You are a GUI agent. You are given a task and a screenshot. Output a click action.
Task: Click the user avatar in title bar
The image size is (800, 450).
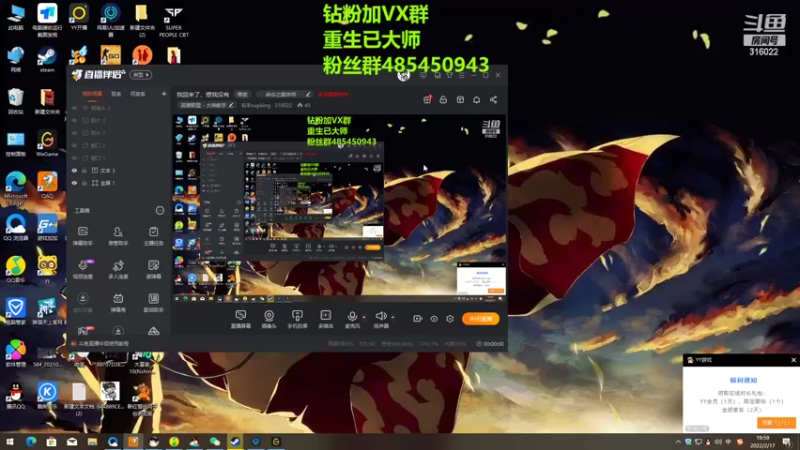click(404, 75)
